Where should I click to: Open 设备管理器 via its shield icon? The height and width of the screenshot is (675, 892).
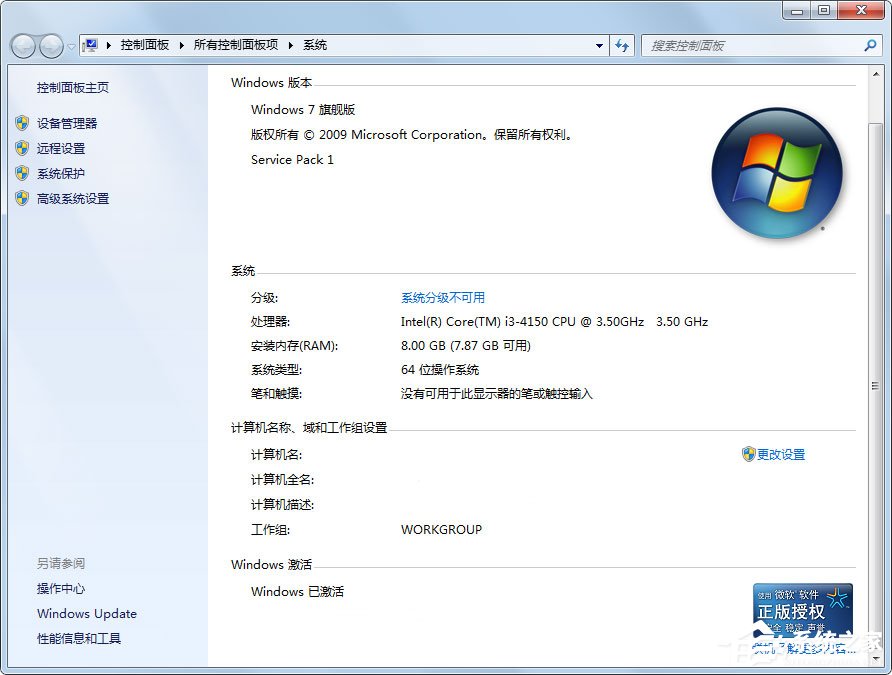[x=22, y=123]
